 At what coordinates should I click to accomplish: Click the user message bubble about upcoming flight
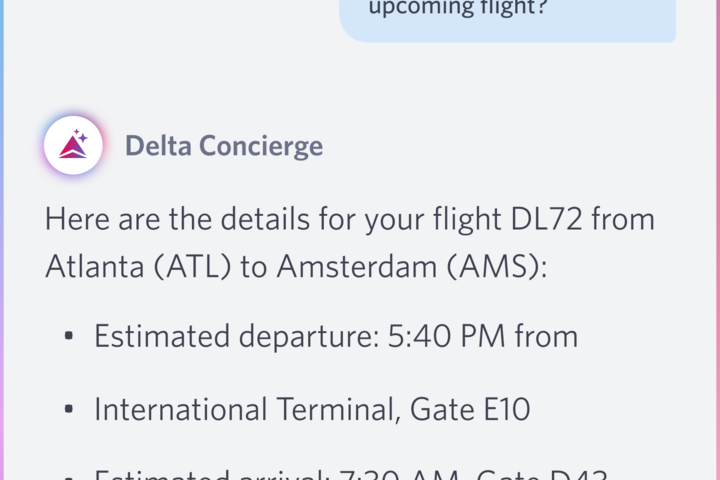click(x=508, y=14)
